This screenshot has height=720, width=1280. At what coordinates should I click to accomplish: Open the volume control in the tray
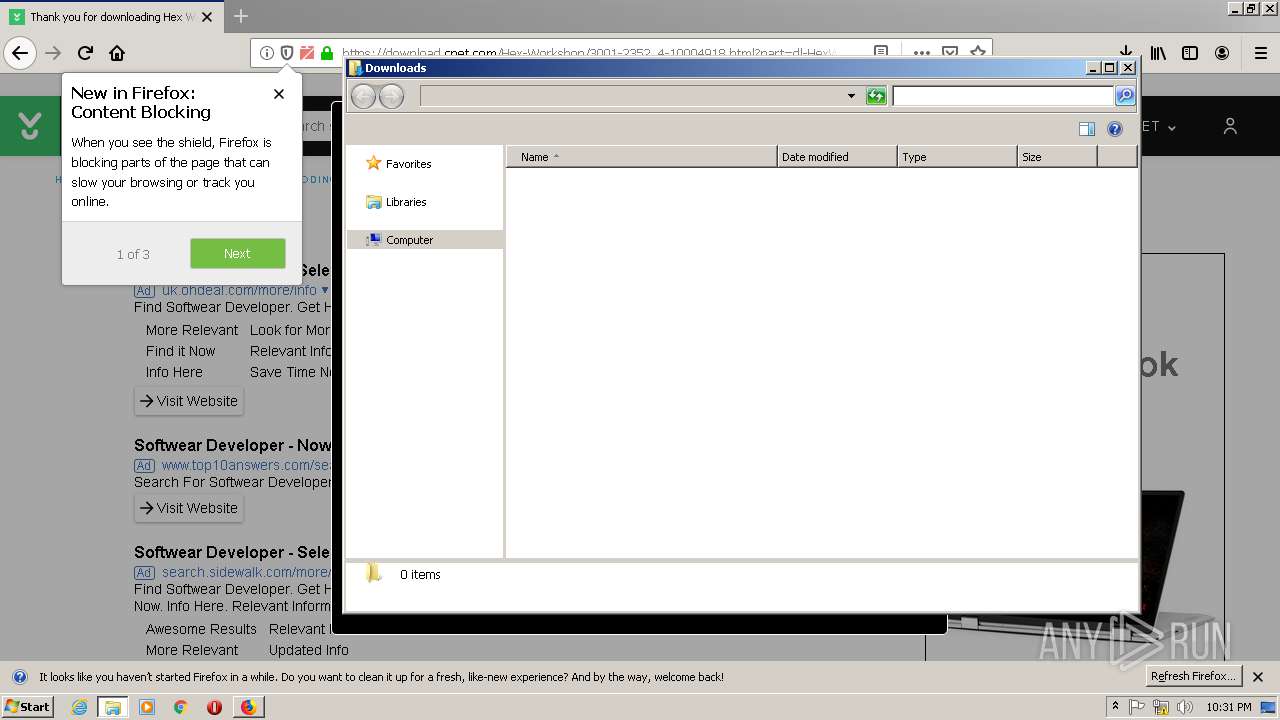click(1185, 707)
